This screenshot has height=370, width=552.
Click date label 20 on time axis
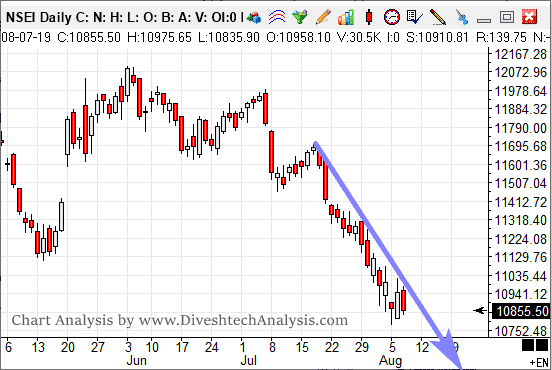click(x=68, y=347)
